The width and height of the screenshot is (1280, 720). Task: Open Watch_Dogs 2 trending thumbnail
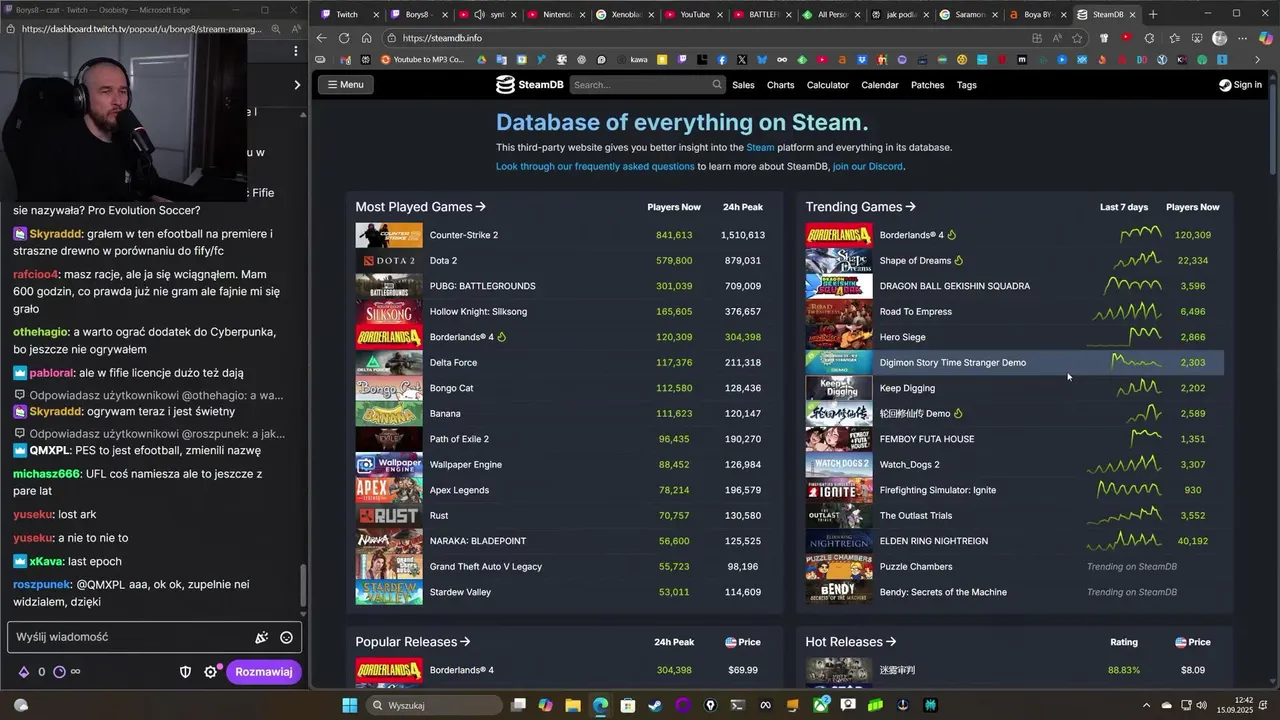tap(839, 464)
